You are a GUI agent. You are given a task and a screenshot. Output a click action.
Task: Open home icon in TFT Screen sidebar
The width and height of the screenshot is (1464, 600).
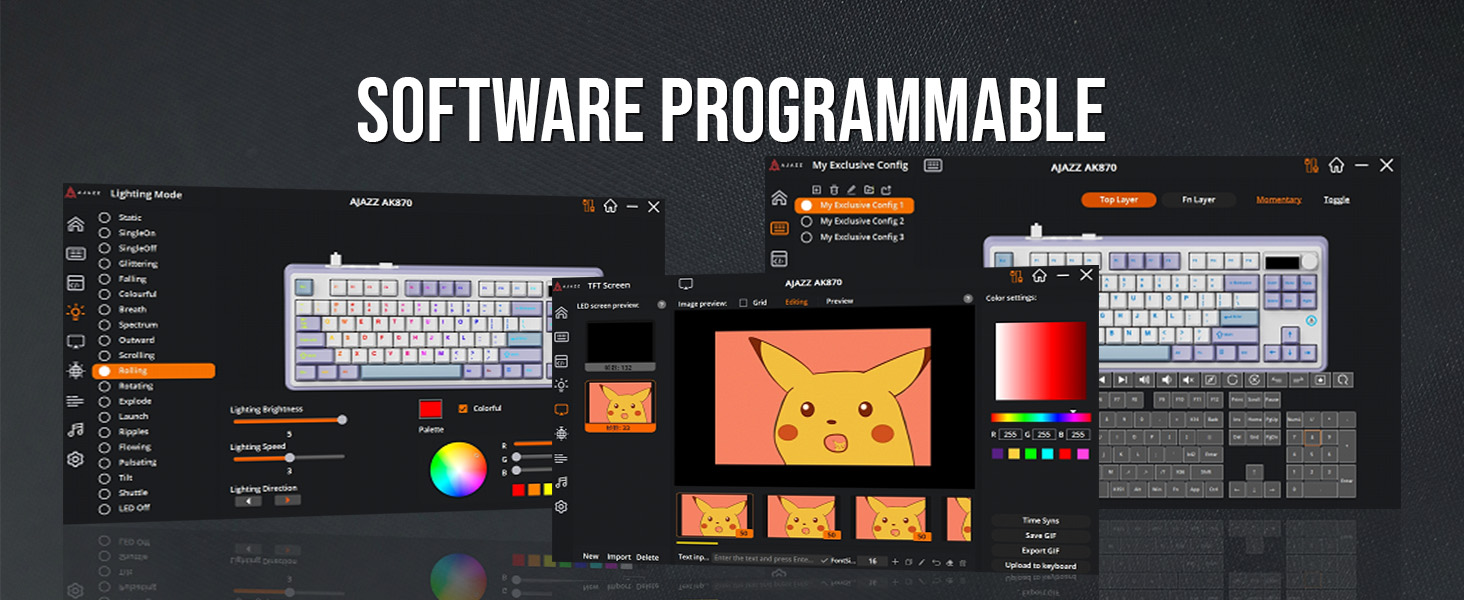(x=562, y=313)
